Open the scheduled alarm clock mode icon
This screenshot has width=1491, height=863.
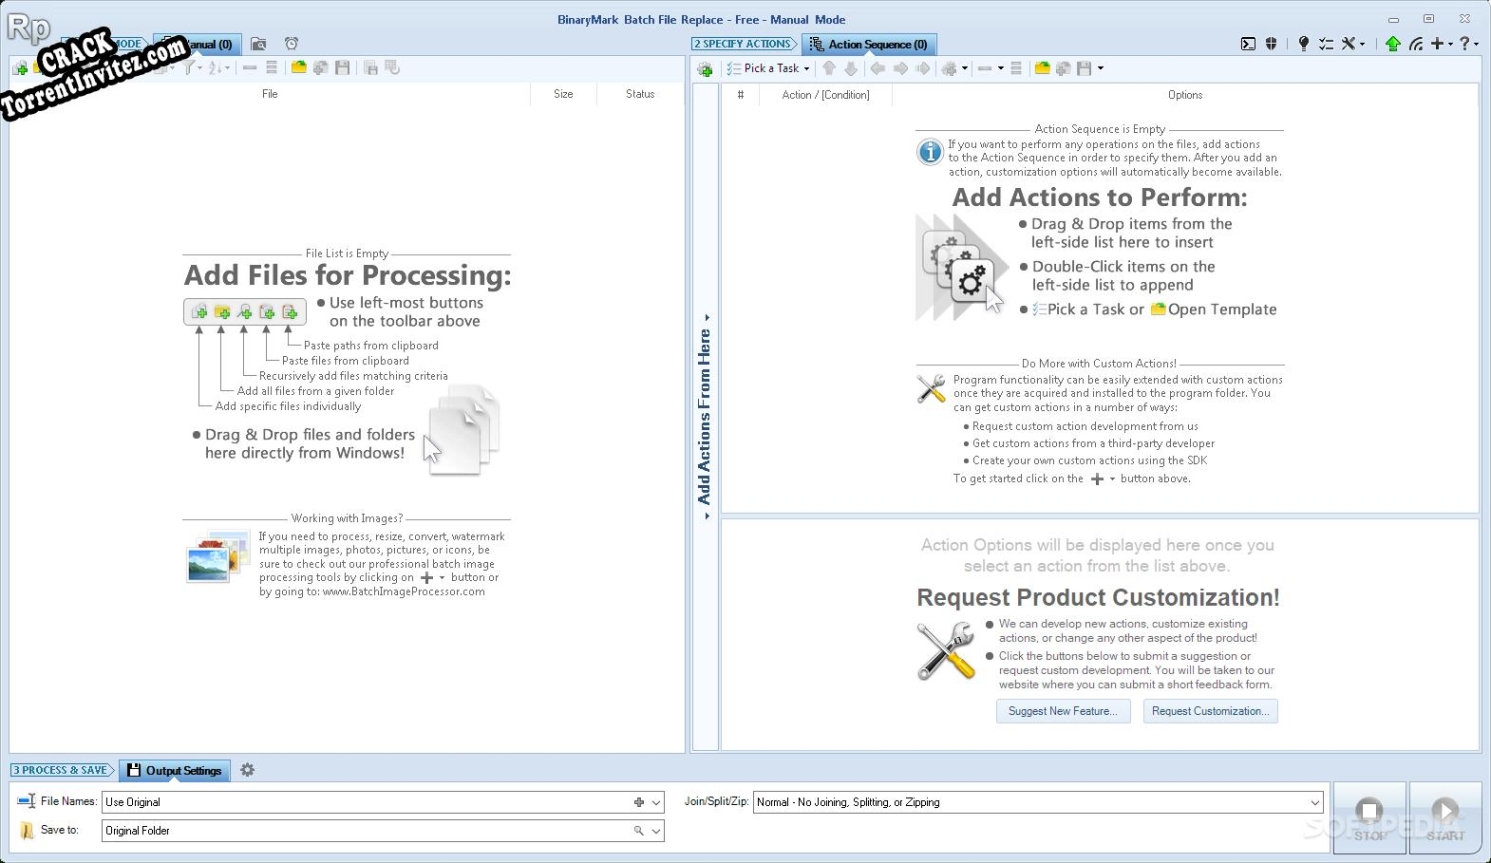click(x=291, y=44)
